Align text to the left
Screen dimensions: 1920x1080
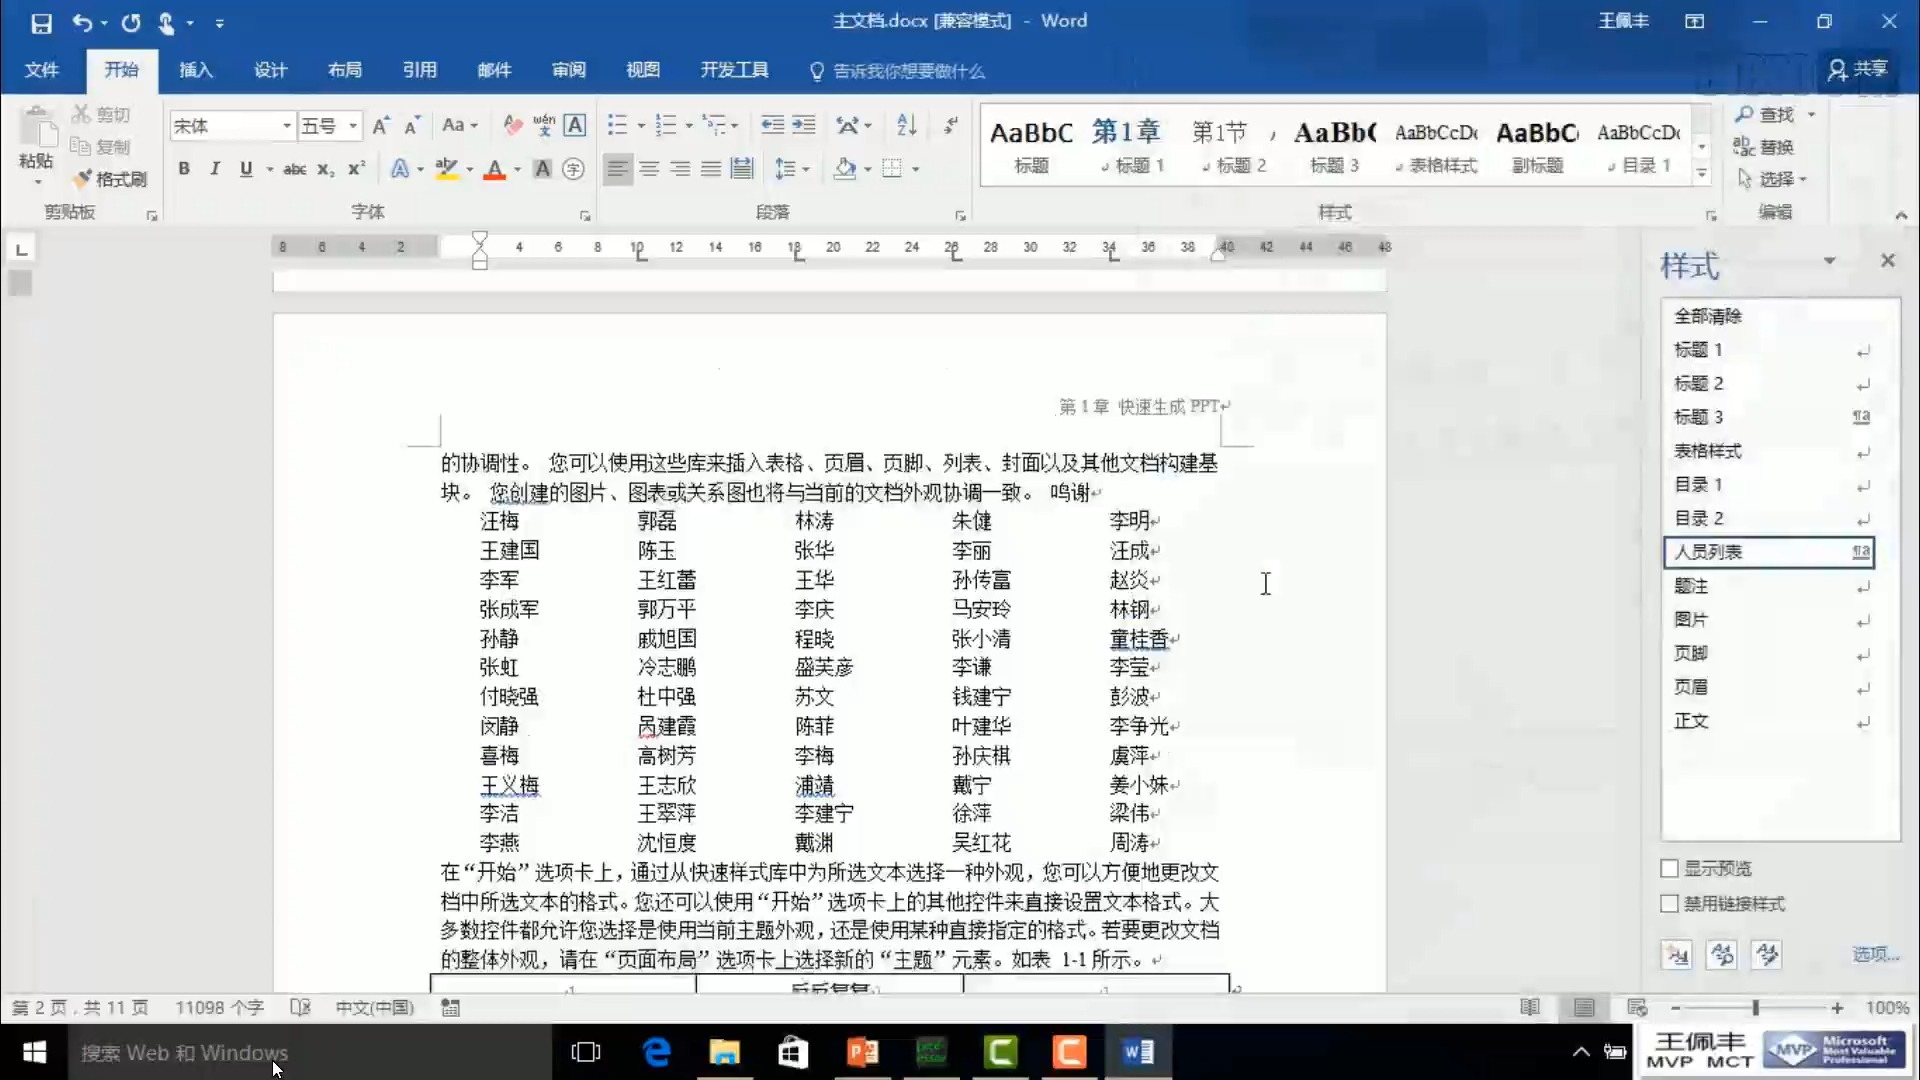click(618, 169)
